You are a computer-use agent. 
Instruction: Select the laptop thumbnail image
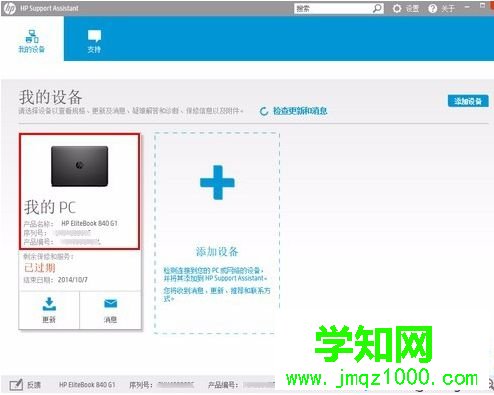click(79, 166)
